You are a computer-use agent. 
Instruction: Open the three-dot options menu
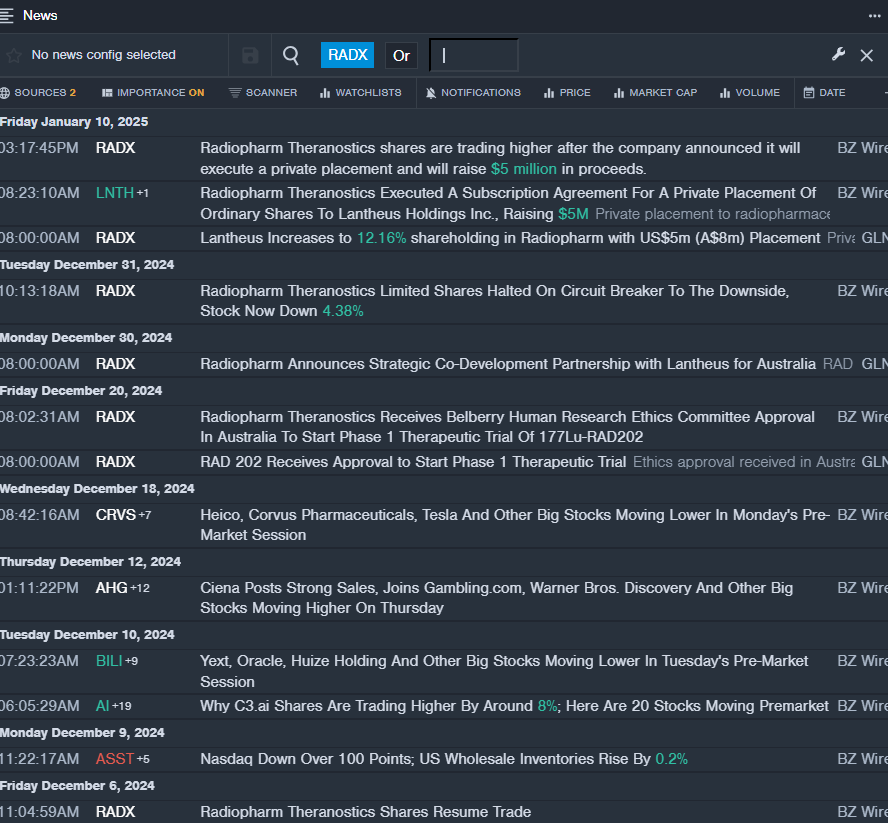874,16
